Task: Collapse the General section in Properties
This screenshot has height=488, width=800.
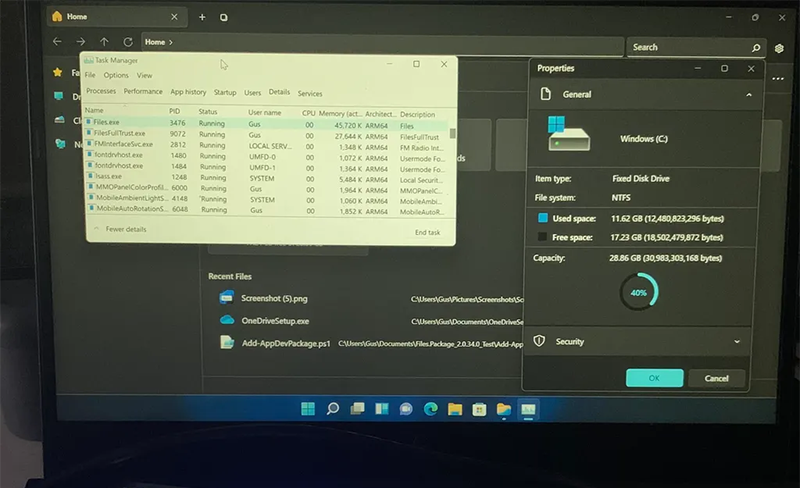Action: (748, 95)
